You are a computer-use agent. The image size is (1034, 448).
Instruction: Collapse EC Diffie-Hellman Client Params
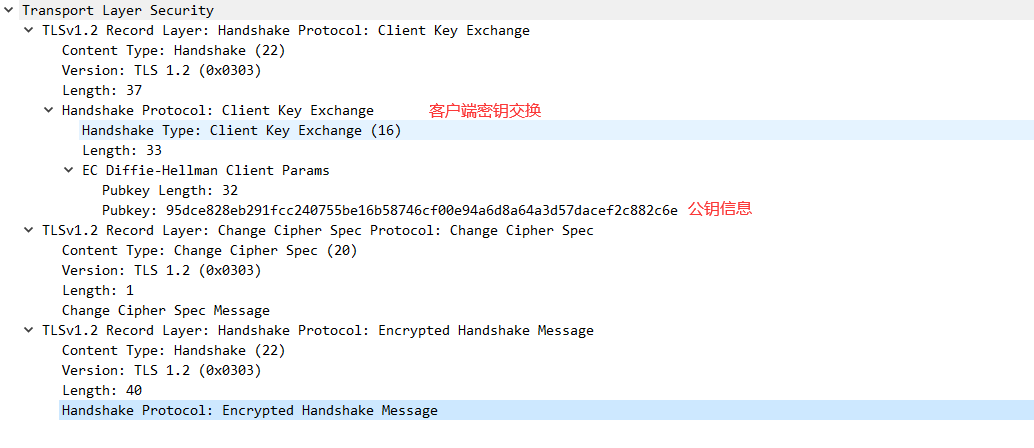tap(69, 170)
